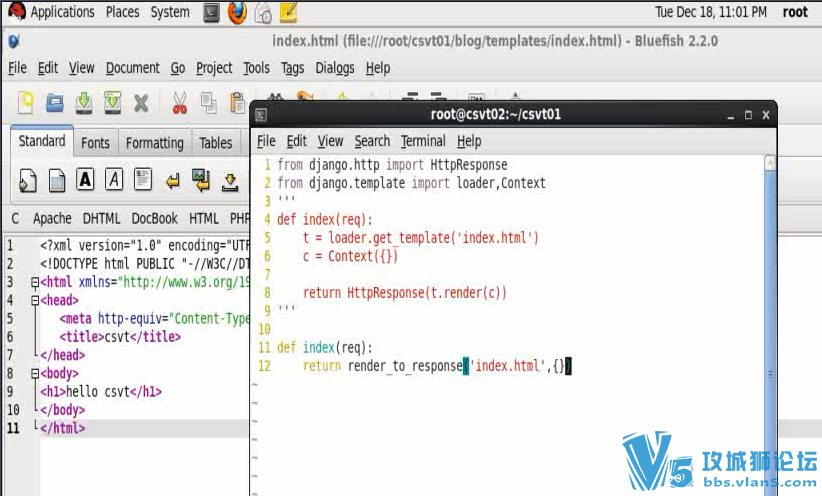
Task: Open the Places menu in top panel
Action: click(122, 12)
